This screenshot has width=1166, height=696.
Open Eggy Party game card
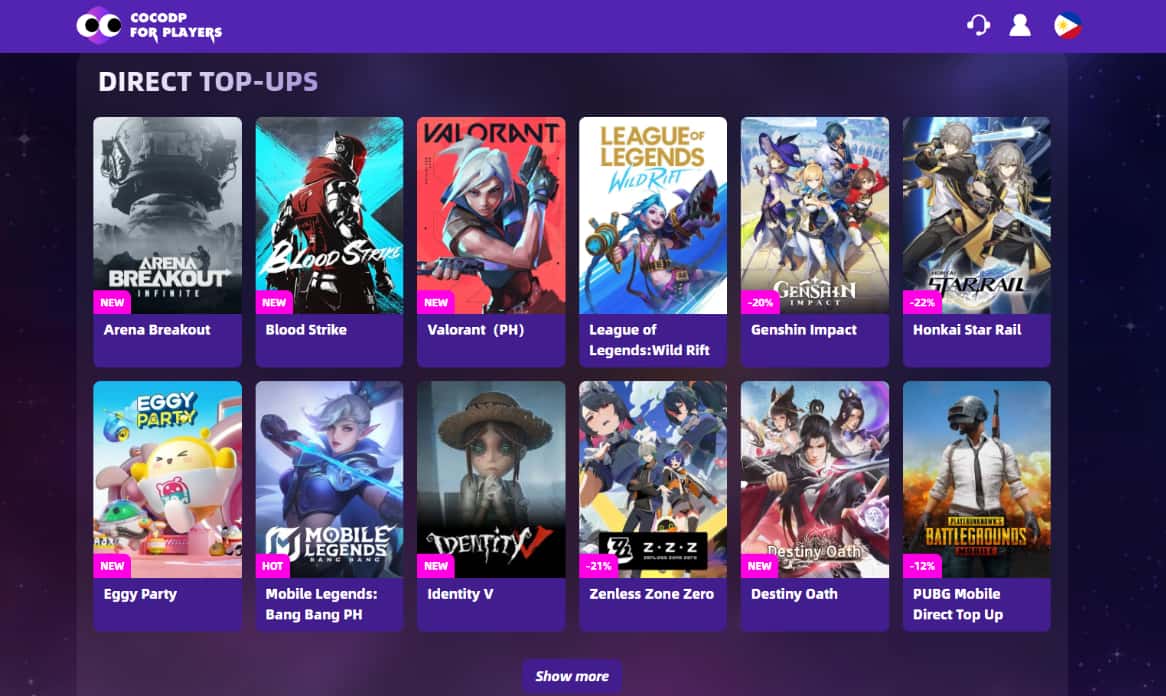point(167,506)
